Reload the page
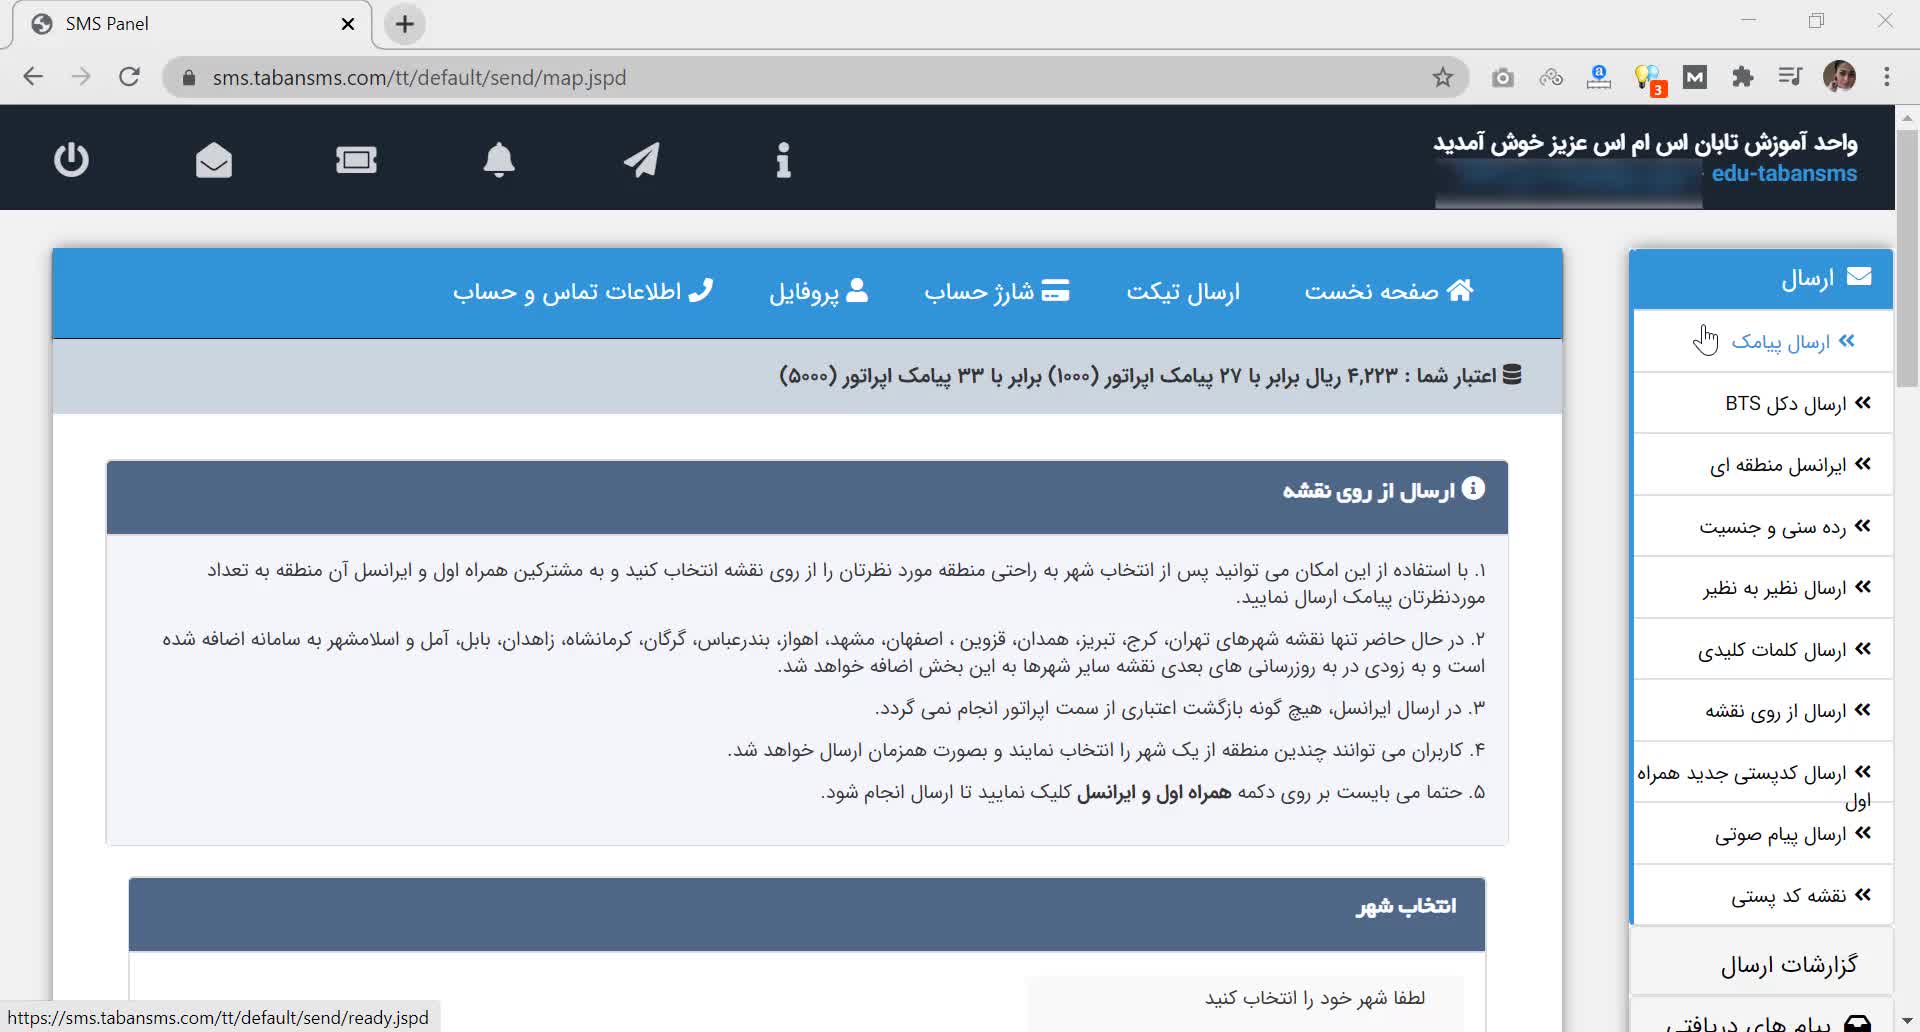Screen dimensions: 1920x1032 (129, 78)
